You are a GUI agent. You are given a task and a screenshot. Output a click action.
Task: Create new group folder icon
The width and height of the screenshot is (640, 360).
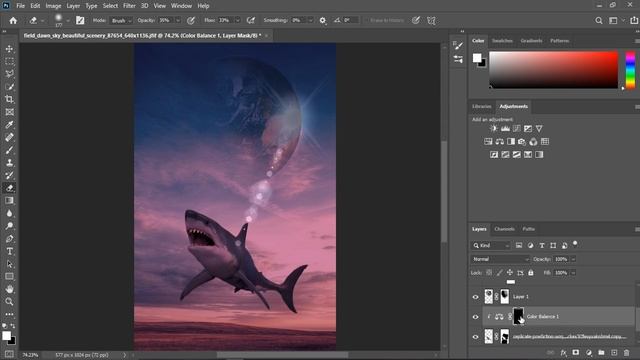coord(601,353)
